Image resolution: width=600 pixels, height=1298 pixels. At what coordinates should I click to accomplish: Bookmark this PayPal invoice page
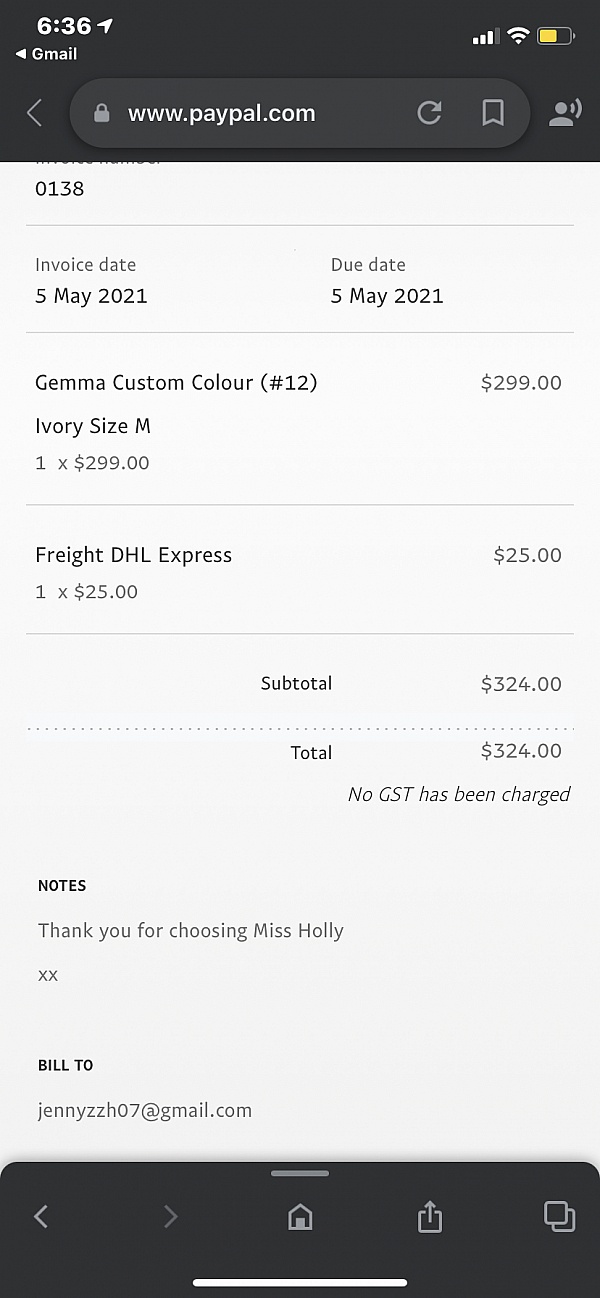[x=493, y=113]
